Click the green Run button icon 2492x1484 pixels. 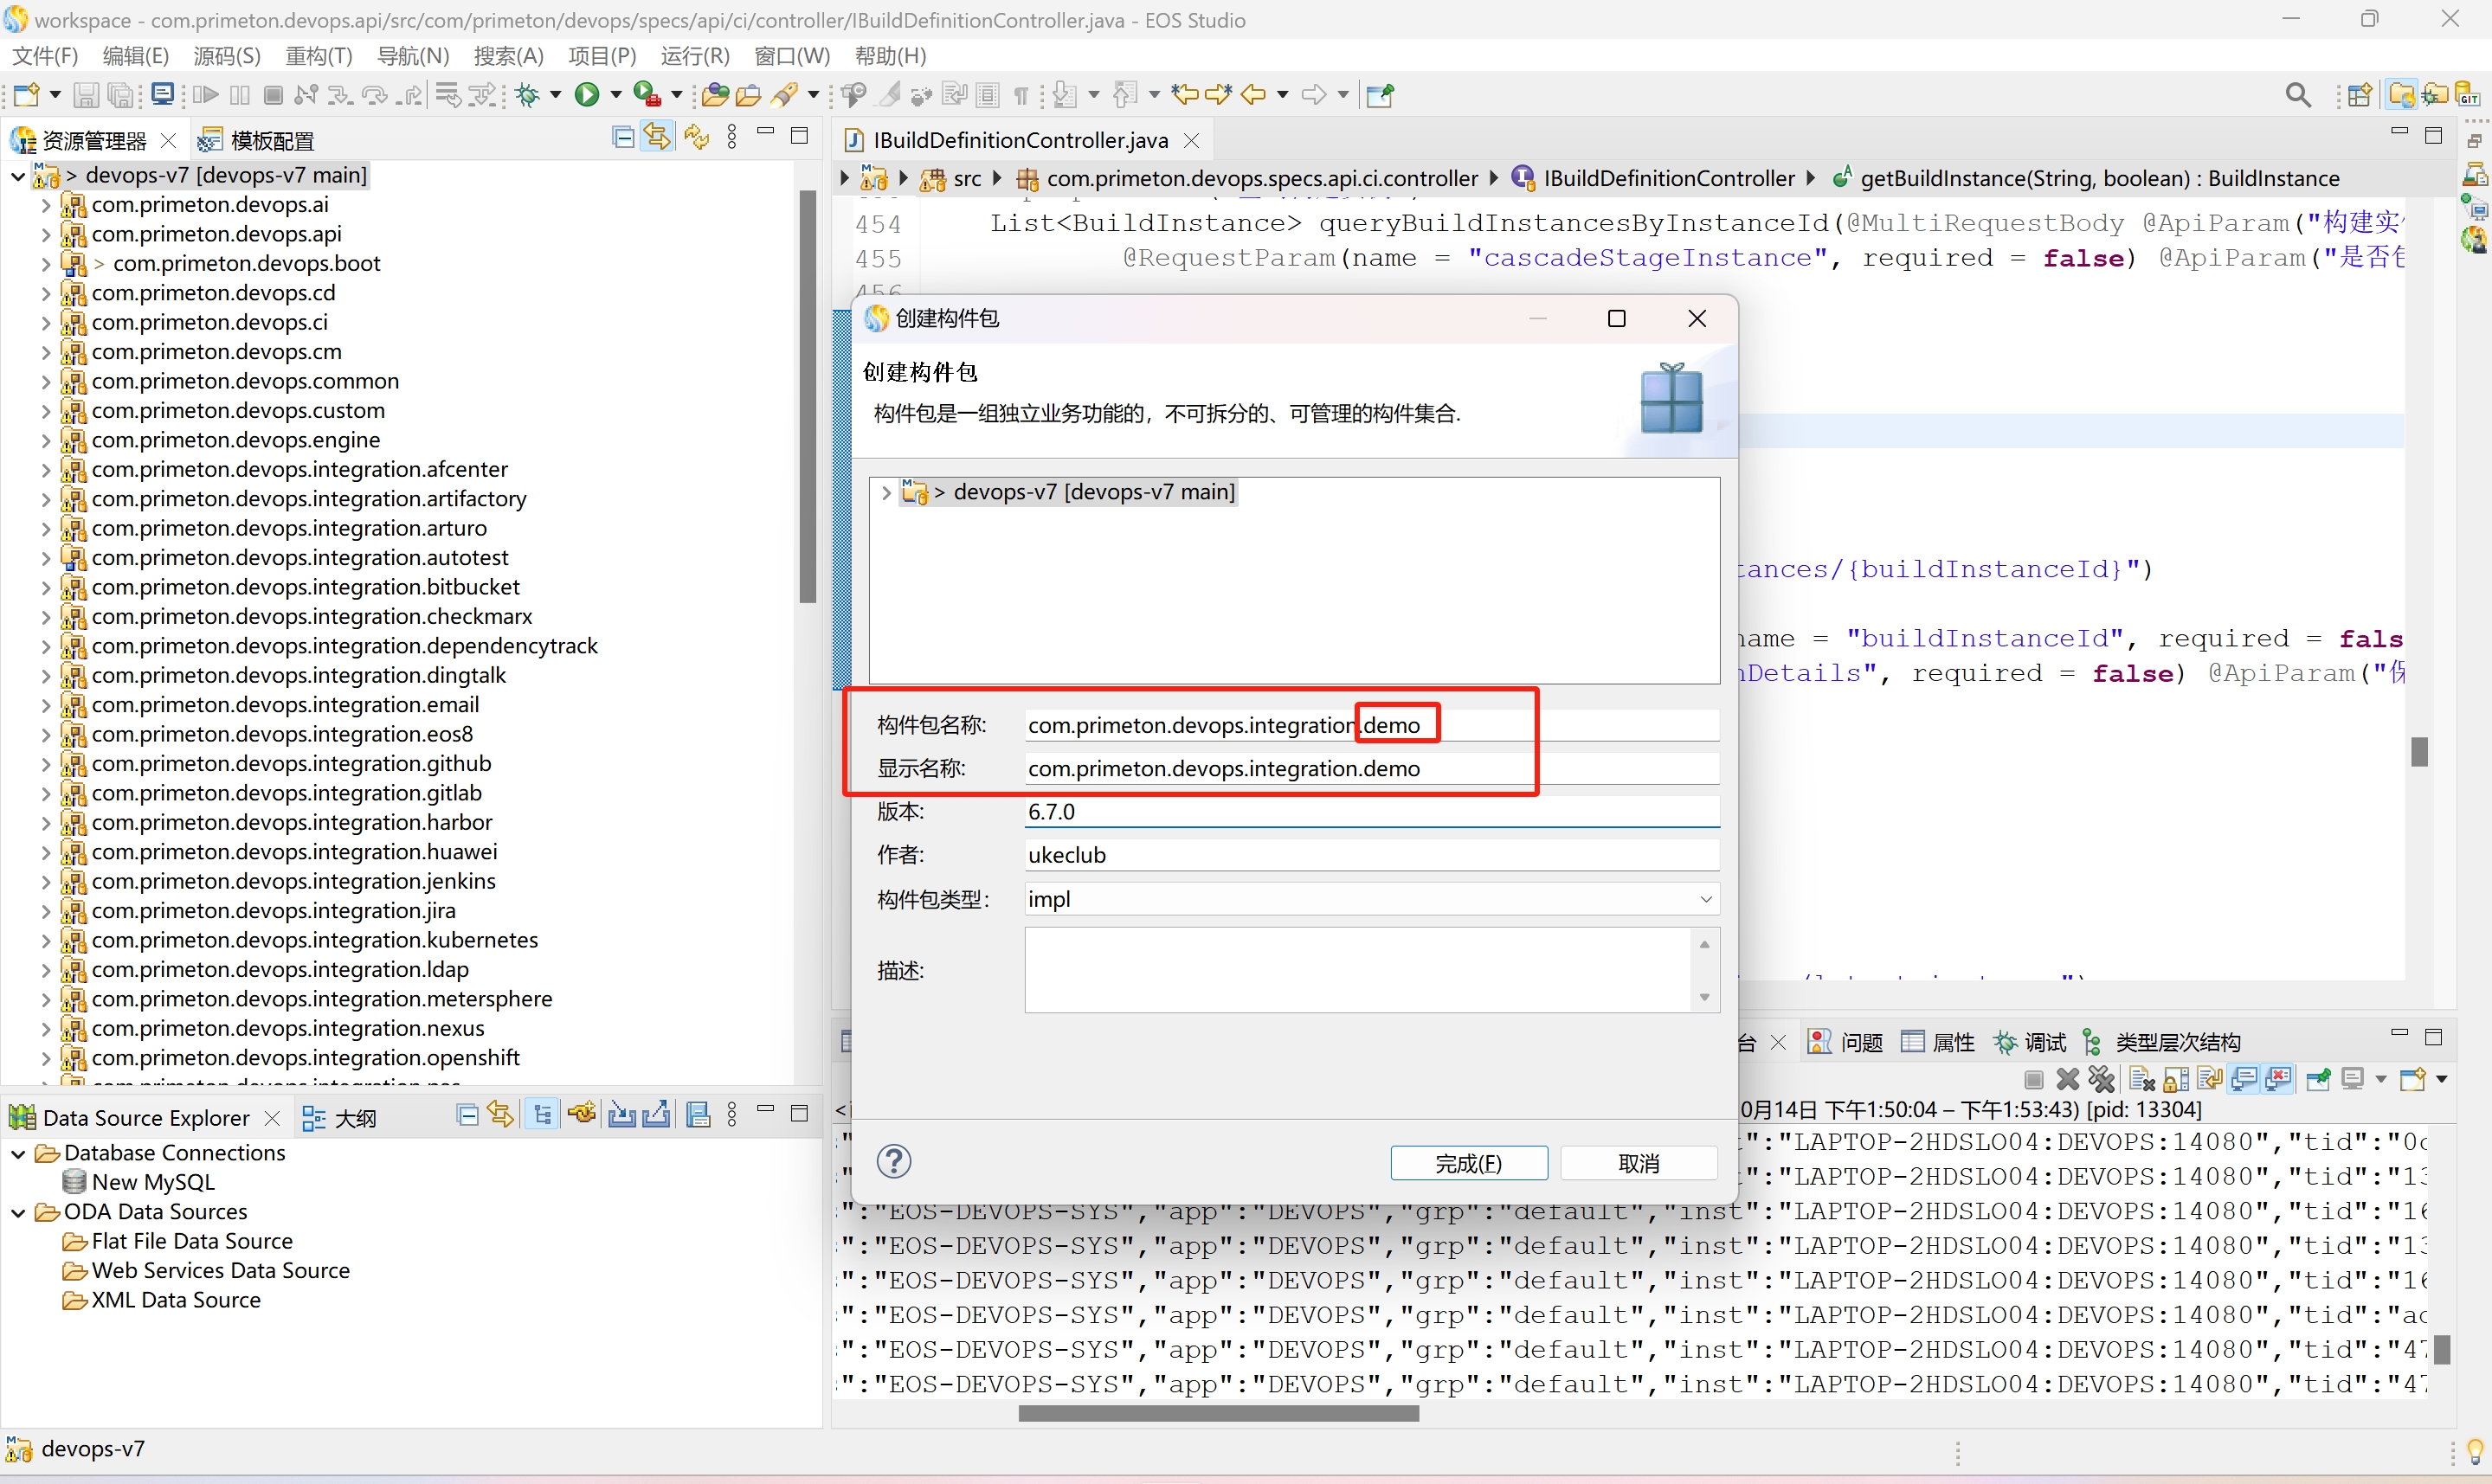[x=587, y=95]
